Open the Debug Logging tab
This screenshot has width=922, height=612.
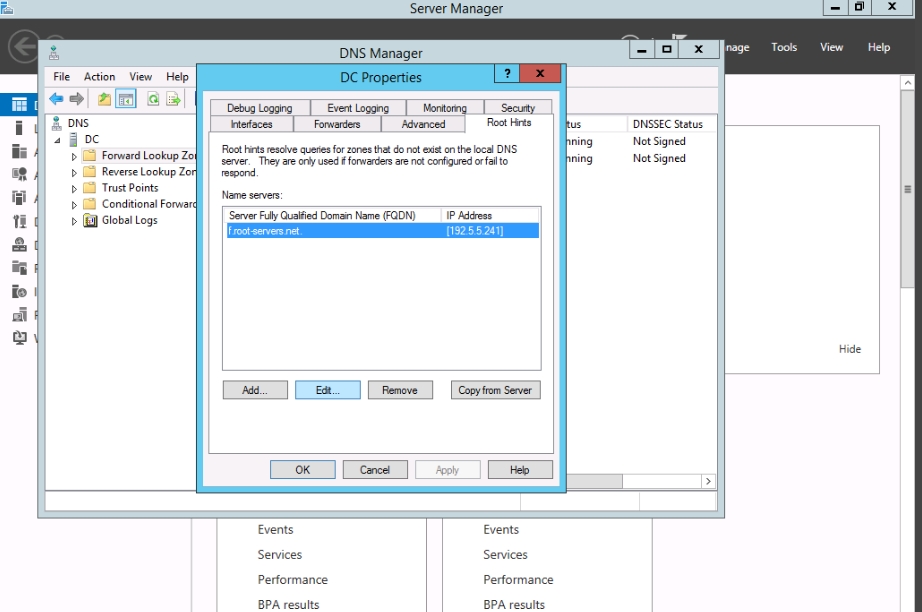pos(259,108)
